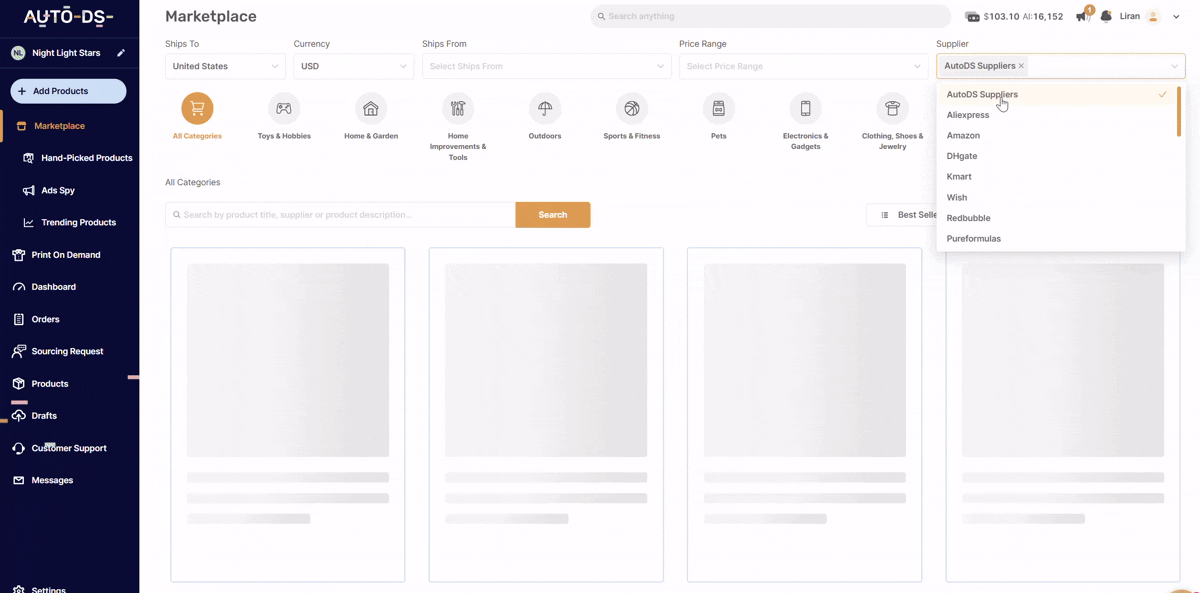
Task: Open the Pets category icon
Action: 719,108
